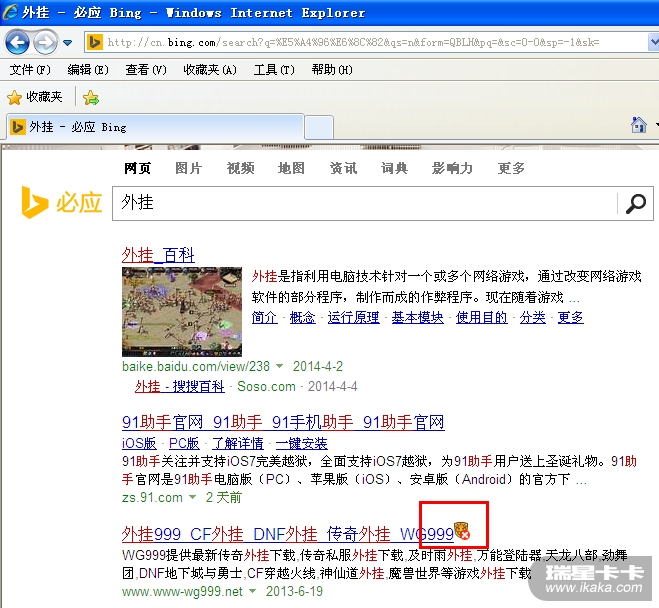Open the 更多 search categories
This screenshot has height=608, width=659.
coord(511,168)
